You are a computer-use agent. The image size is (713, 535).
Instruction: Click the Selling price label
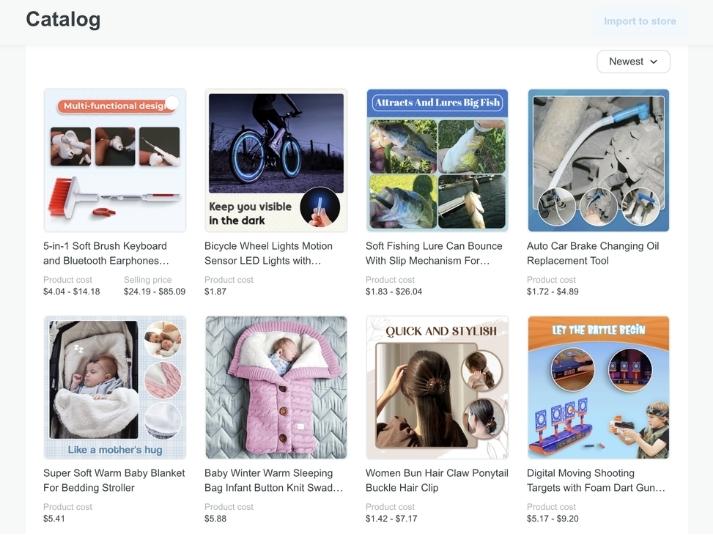pos(148,280)
